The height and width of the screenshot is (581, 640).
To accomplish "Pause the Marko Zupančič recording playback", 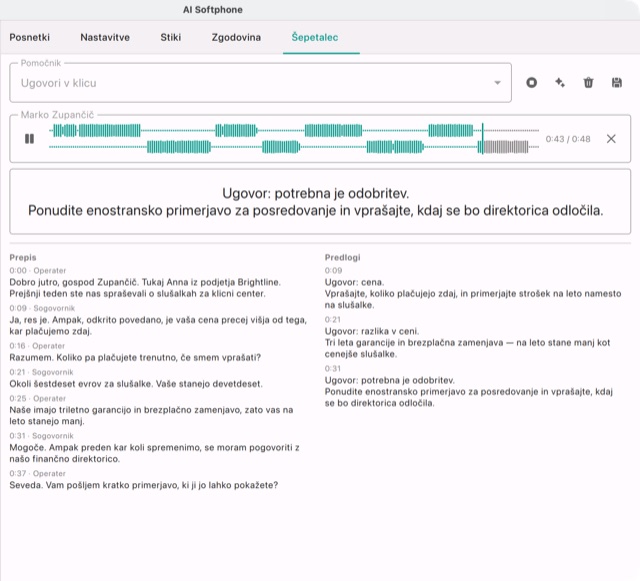I will [29, 139].
